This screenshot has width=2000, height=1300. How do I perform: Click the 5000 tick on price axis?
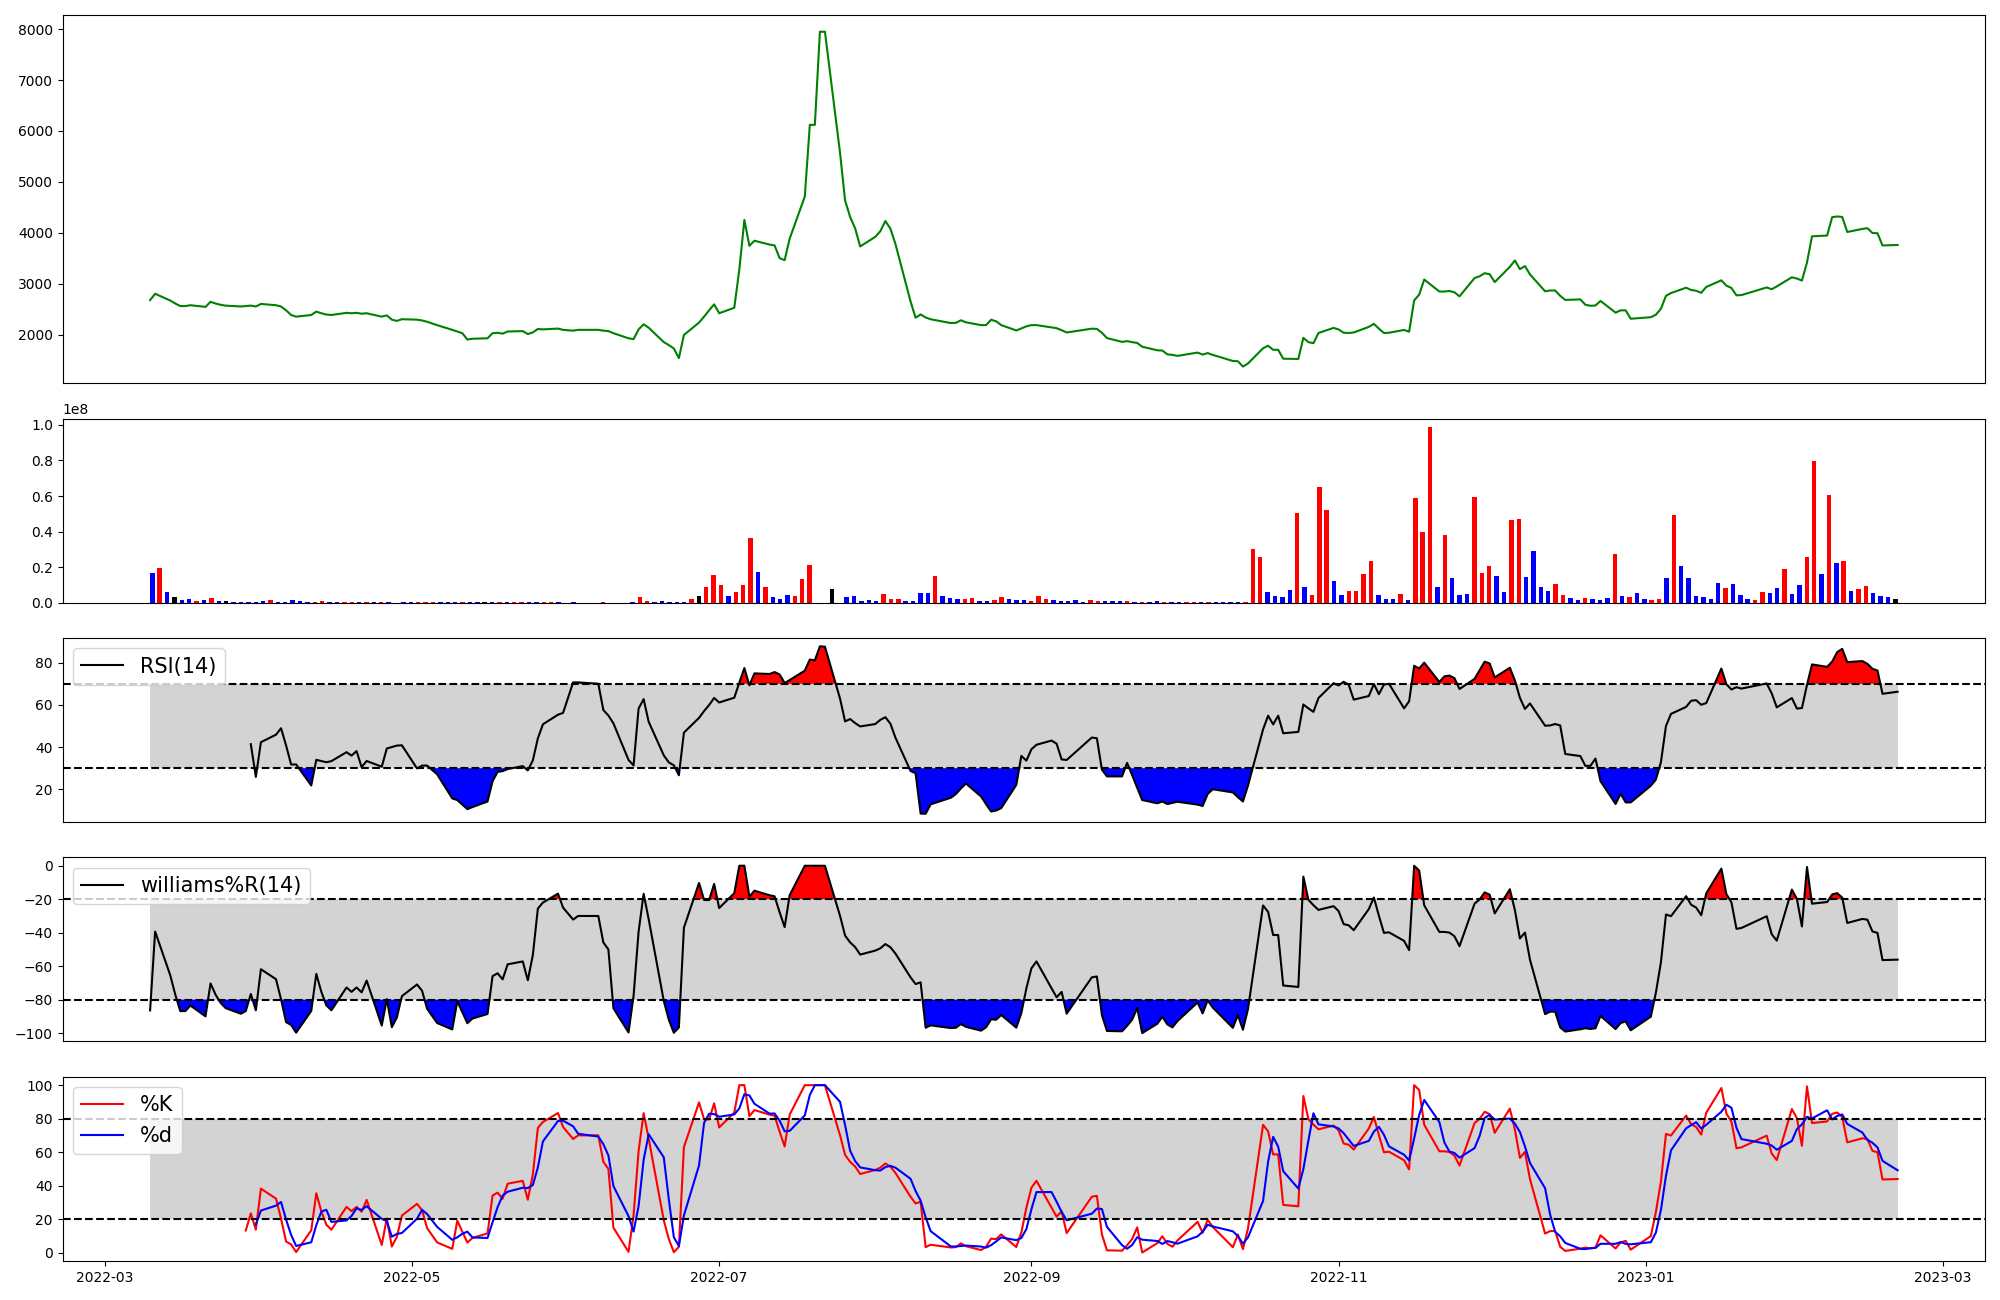(x=35, y=183)
